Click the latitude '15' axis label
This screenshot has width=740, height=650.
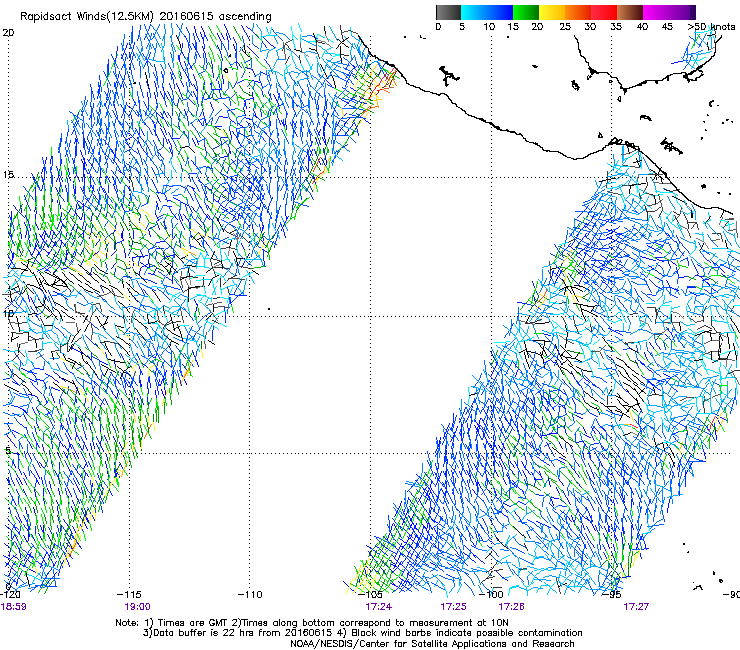(x=8, y=175)
